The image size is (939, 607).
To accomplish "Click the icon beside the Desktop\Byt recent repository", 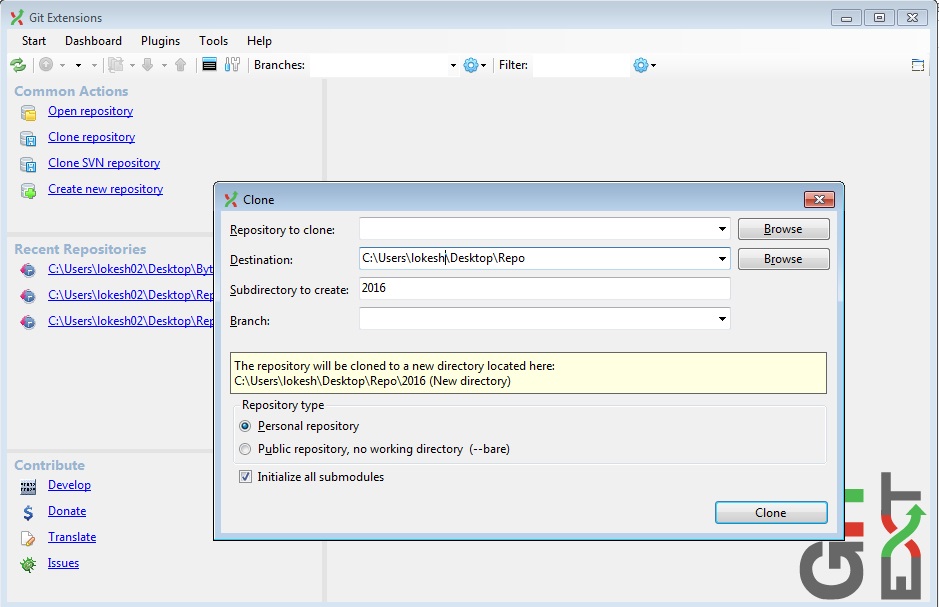I will (28, 270).
